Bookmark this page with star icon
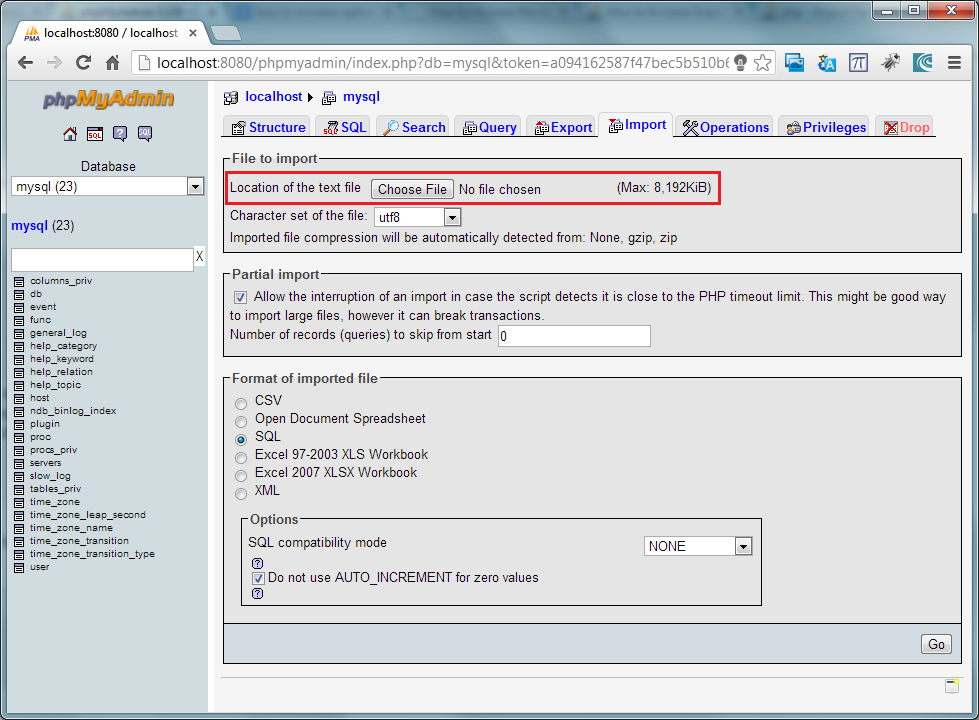The image size is (979, 720). tap(762, 62)
